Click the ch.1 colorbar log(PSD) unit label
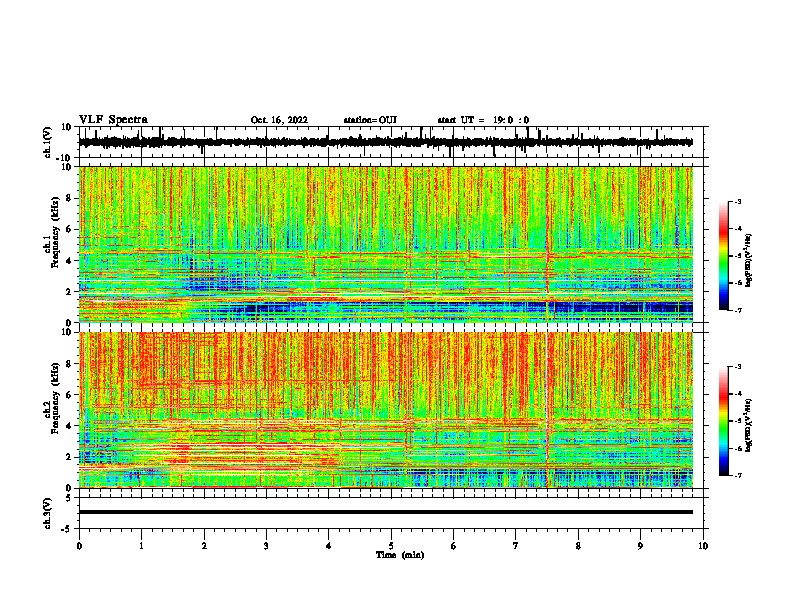Viewport: 792px width, 612px height. [x=749, y=260]
